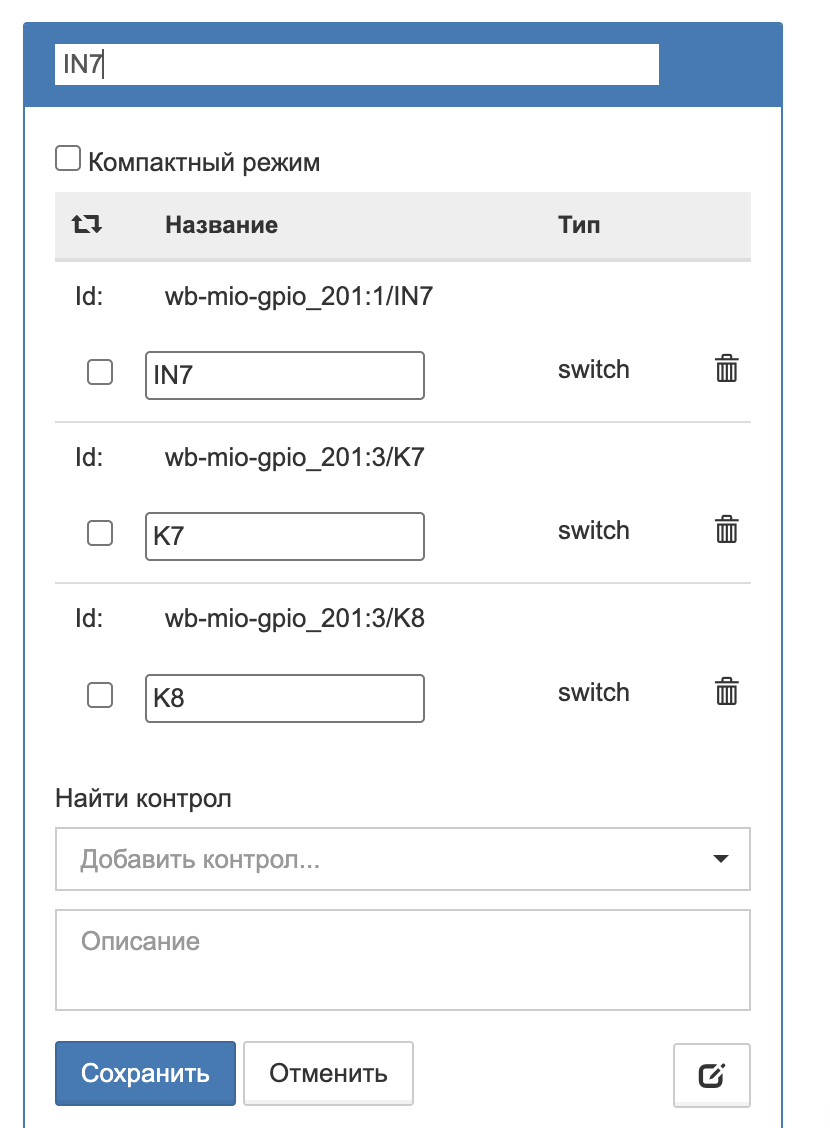Click trash icon for K7 control

coord(726,530)
